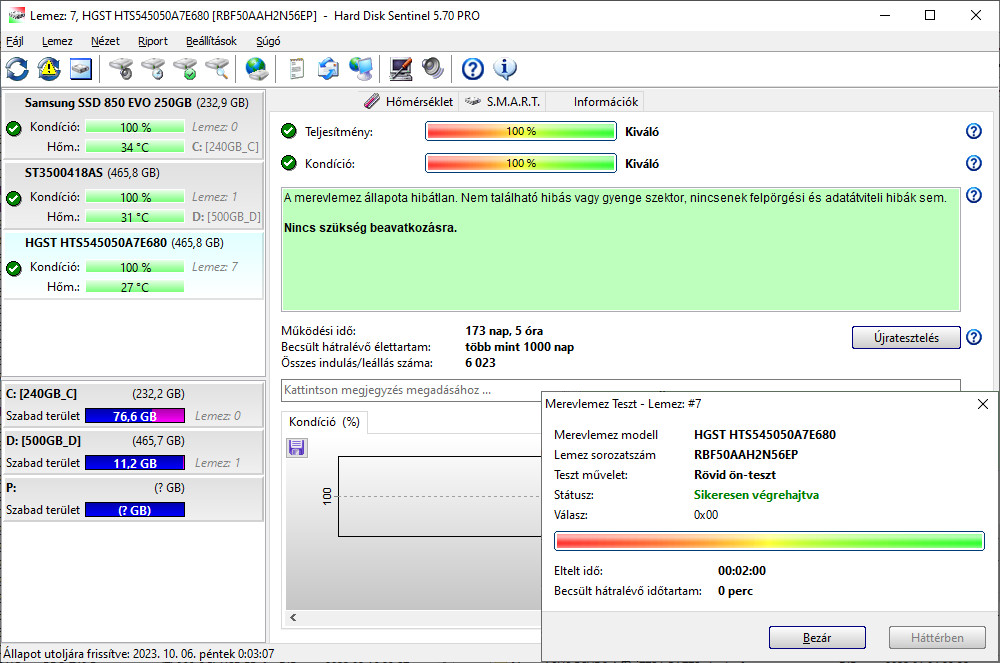The image size is (1000, 663).
Task: Select the Kondíció (%) graph tab
Action: [x=324, y=422]
